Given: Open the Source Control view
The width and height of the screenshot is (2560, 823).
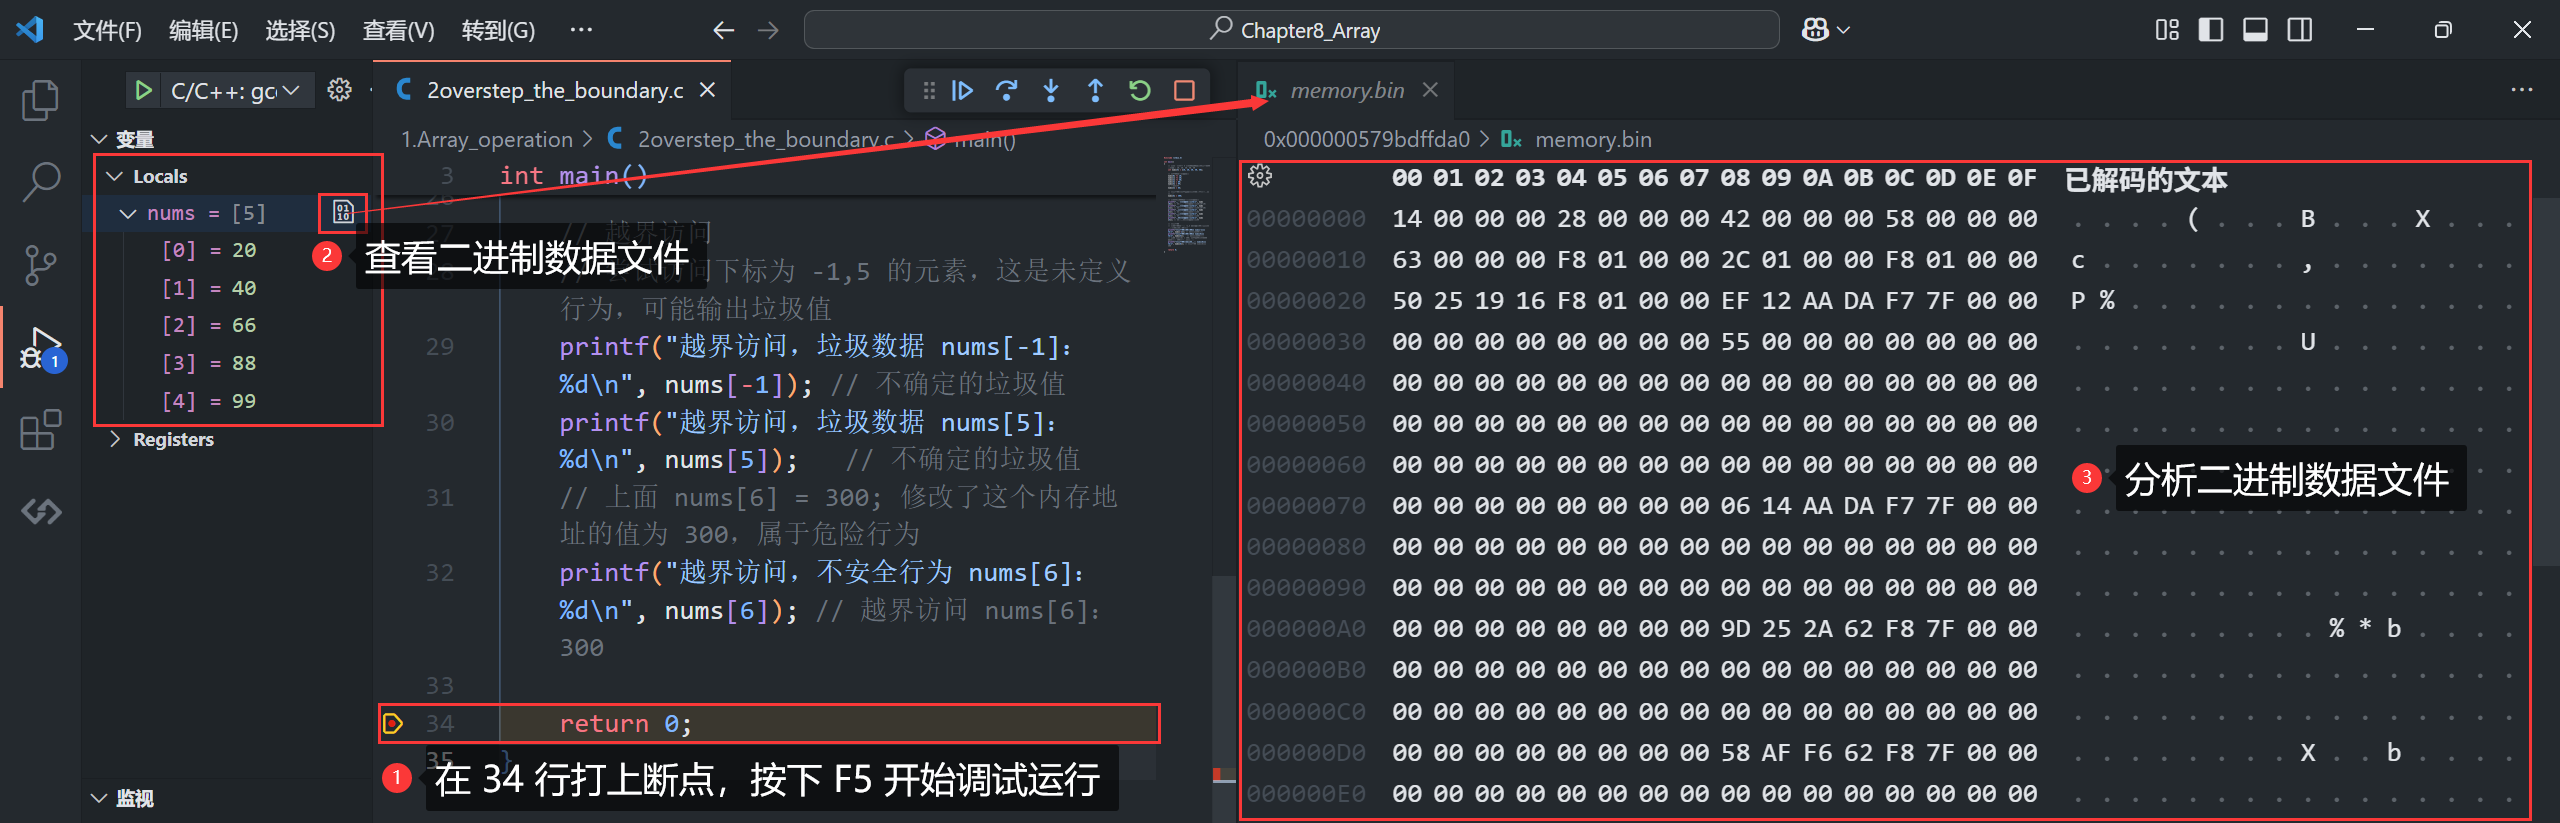Looking at the screenshot, I should click(40, 265).
